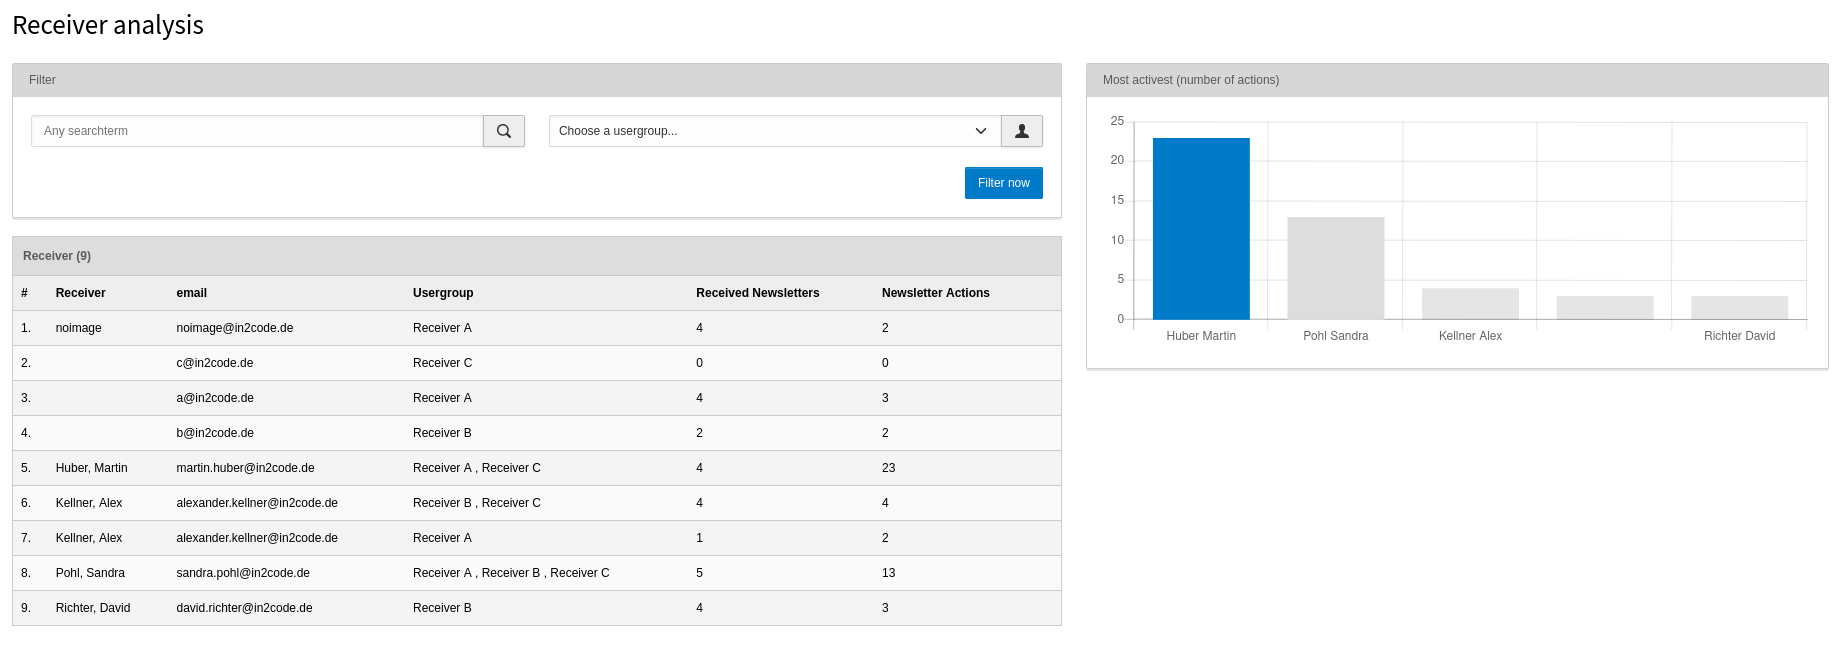Click receiver Richter, David
This screenshot has width=1838, height=645.
93,608
